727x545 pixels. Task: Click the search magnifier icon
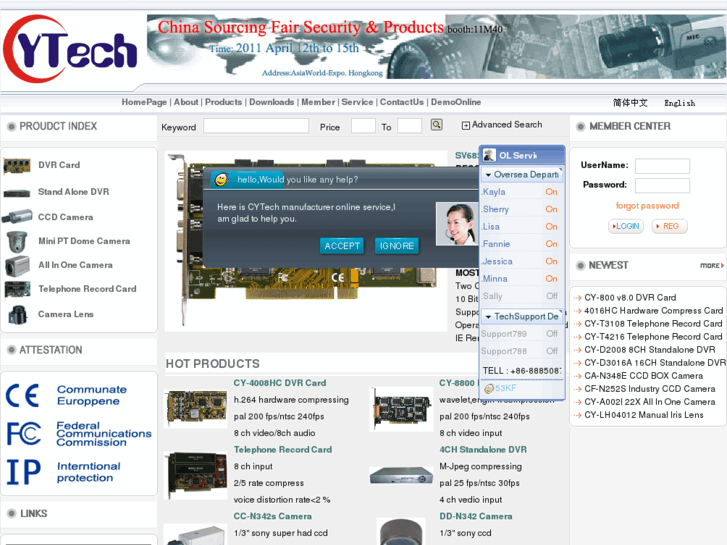436,125
